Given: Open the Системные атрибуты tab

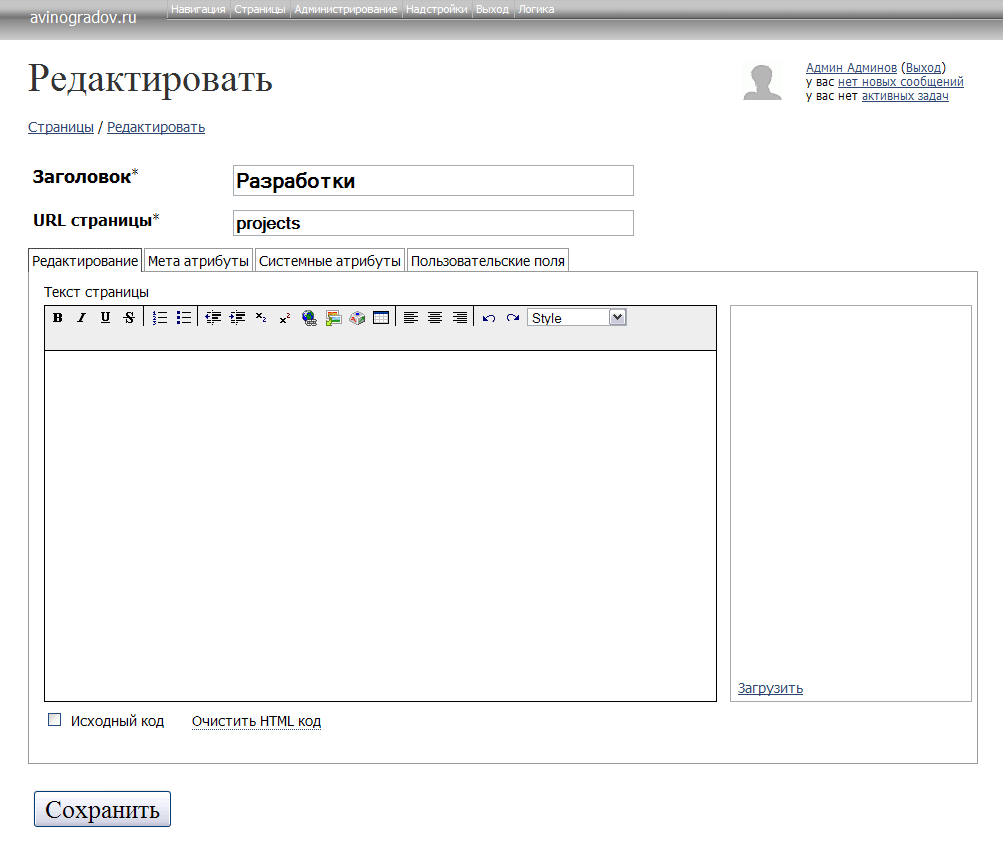Looking at the screenshot, I should (330, 261).
